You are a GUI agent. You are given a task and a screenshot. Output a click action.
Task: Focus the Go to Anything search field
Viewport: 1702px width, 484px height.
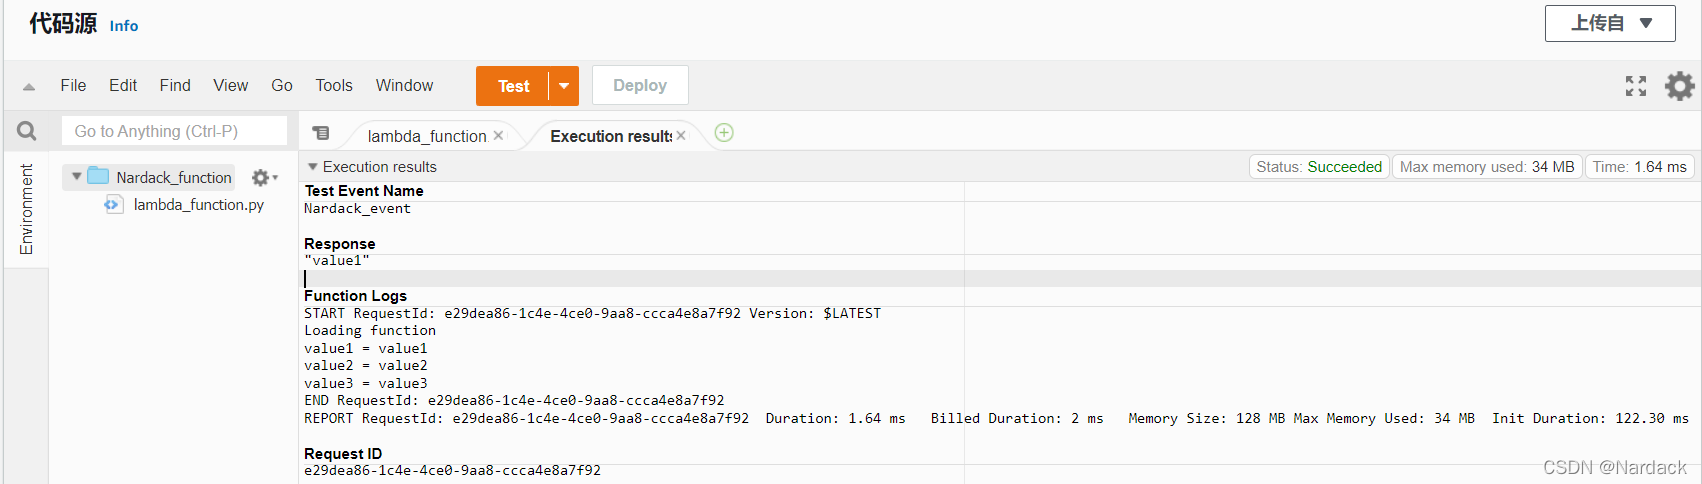[x=174, y=131]
